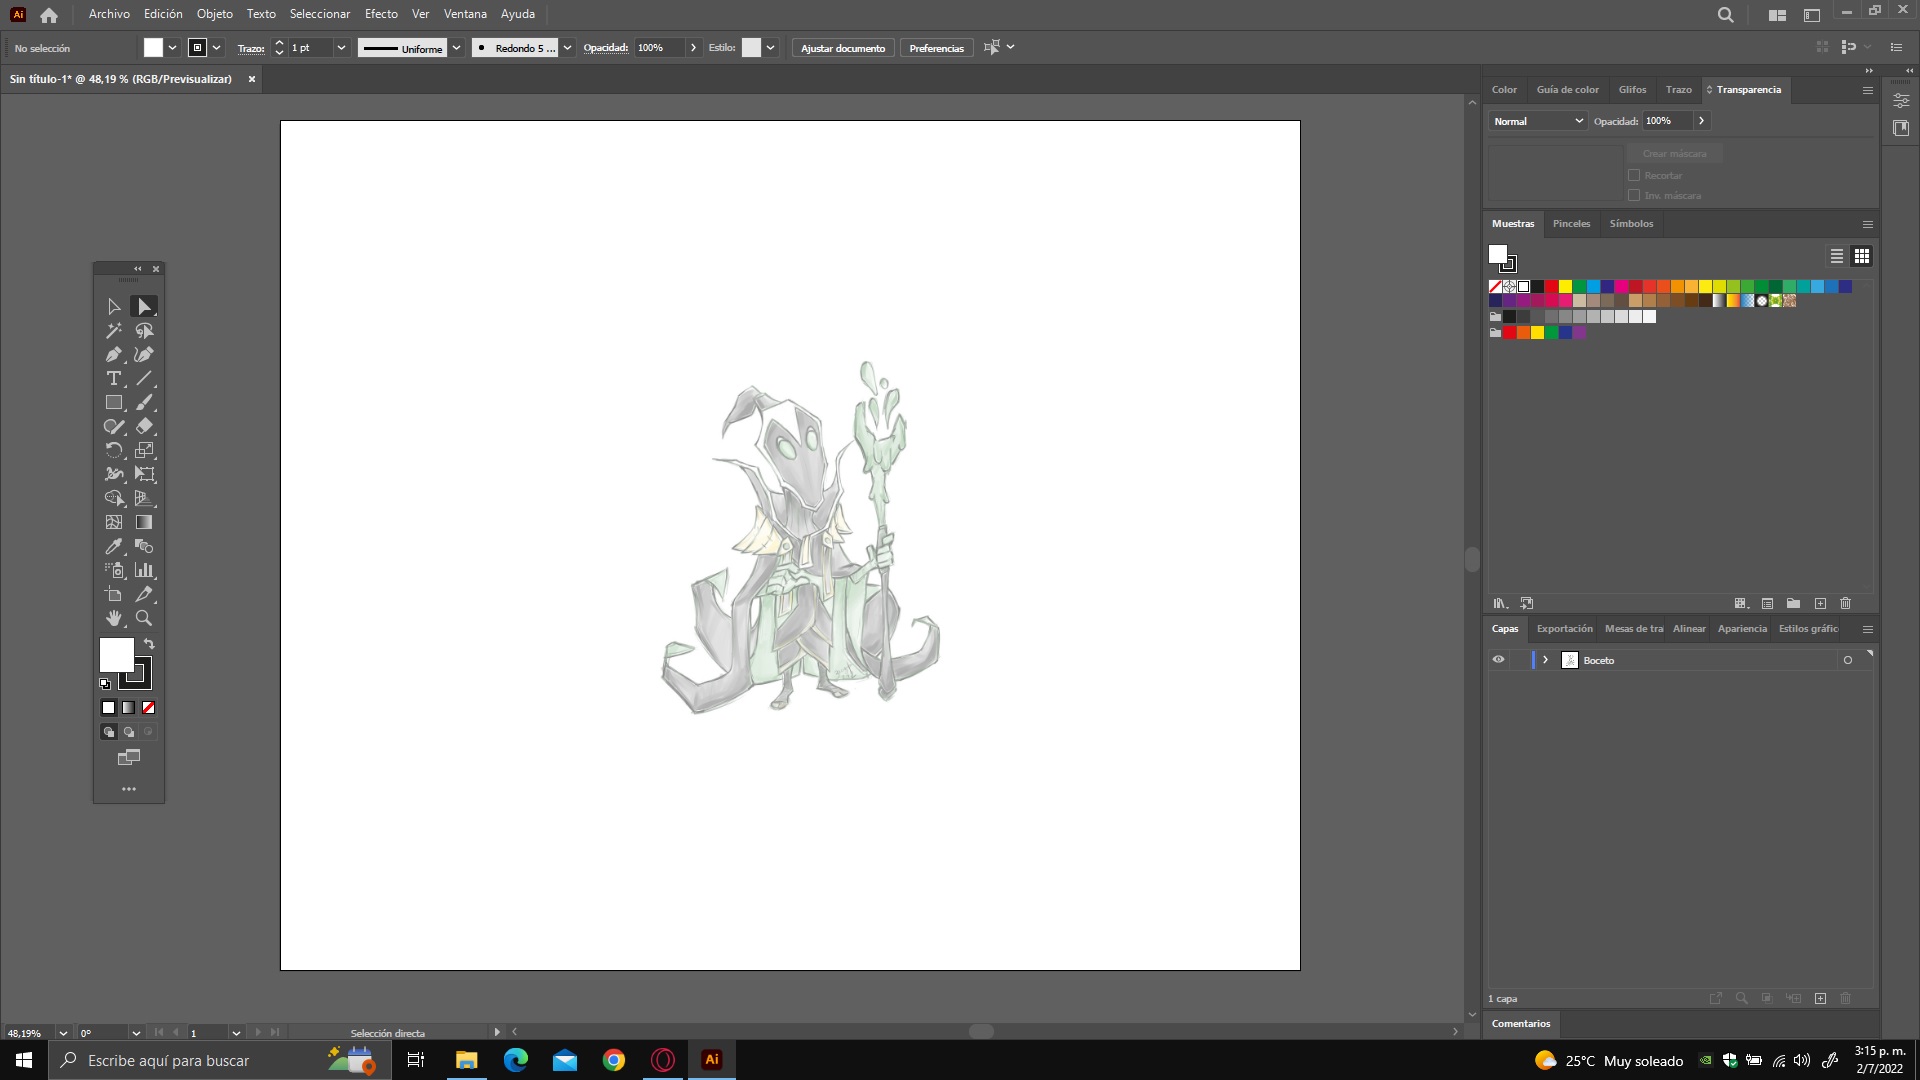This screenshot has height=1080, width=1920.
Task: Open the fill color dropdown in control bar
Action: 172,48
